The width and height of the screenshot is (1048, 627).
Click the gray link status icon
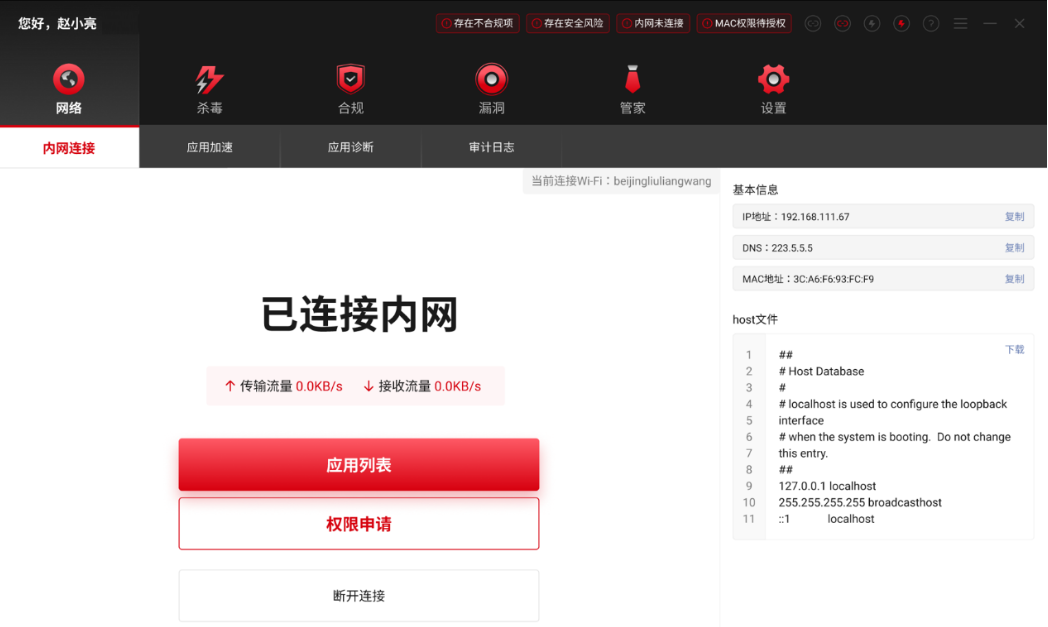tap(813, 23)
